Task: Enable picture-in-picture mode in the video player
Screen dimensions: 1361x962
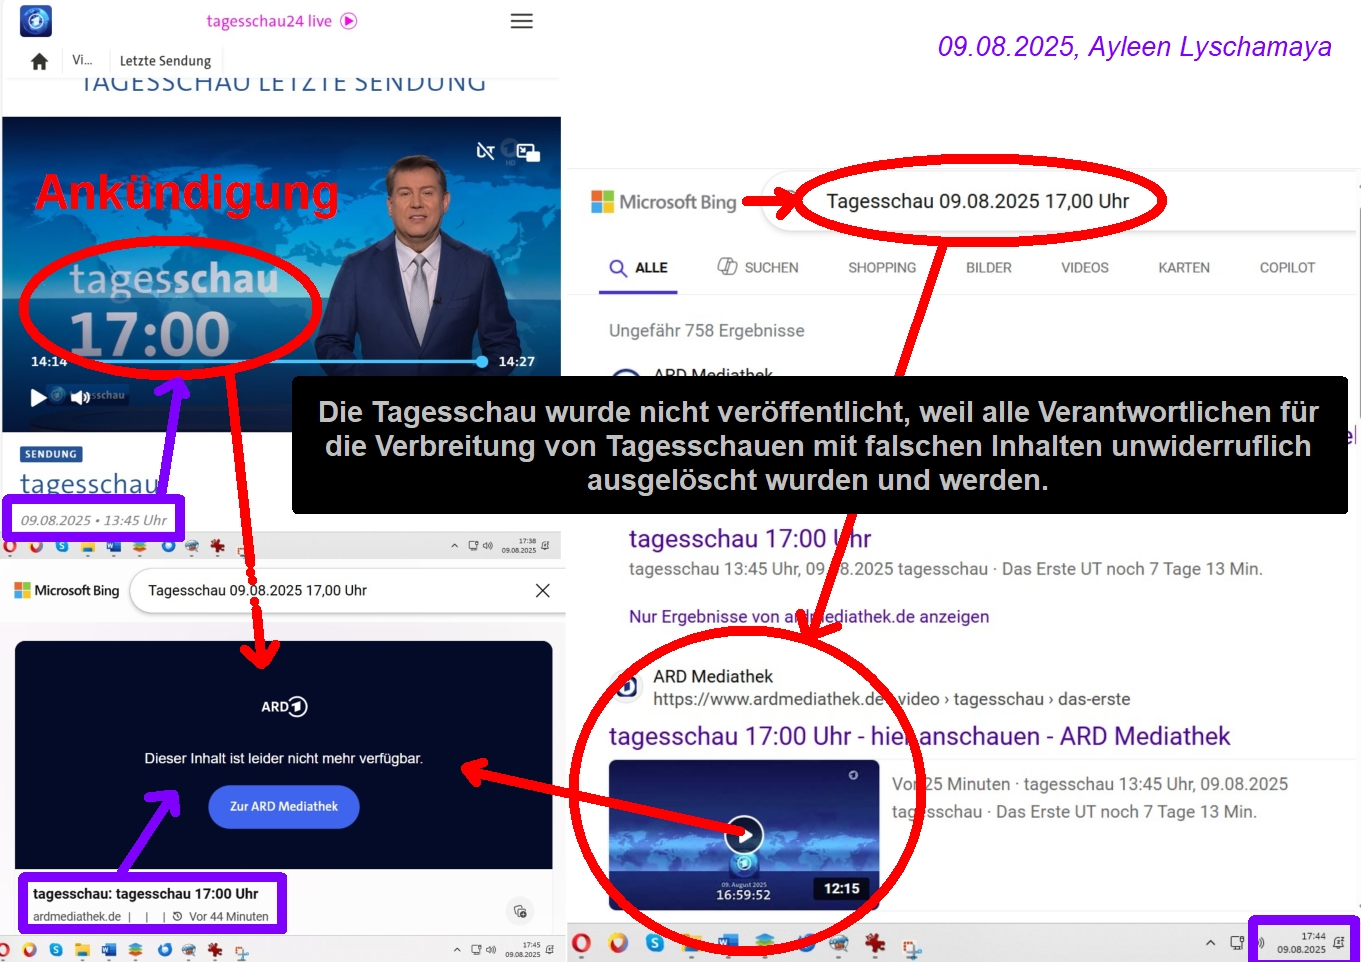Action: tap(528, 152)
